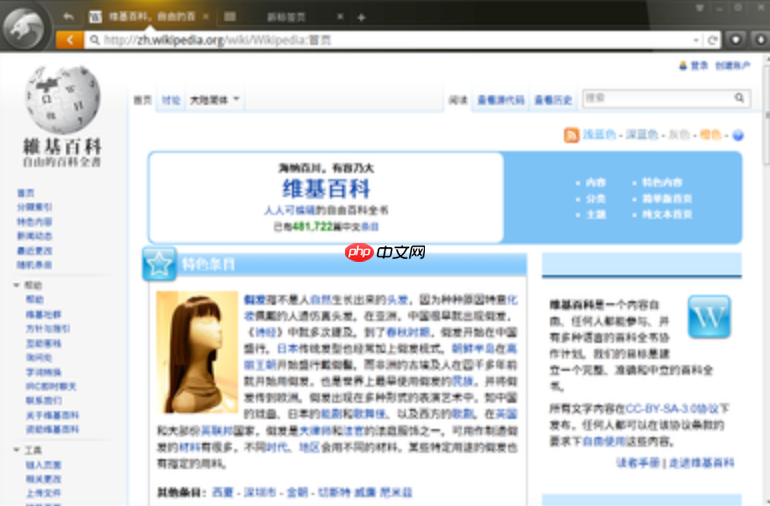Open the 大陆简体 language variant dropdown
Viewport: 770px width, 506px height.
tap(214, 100)
